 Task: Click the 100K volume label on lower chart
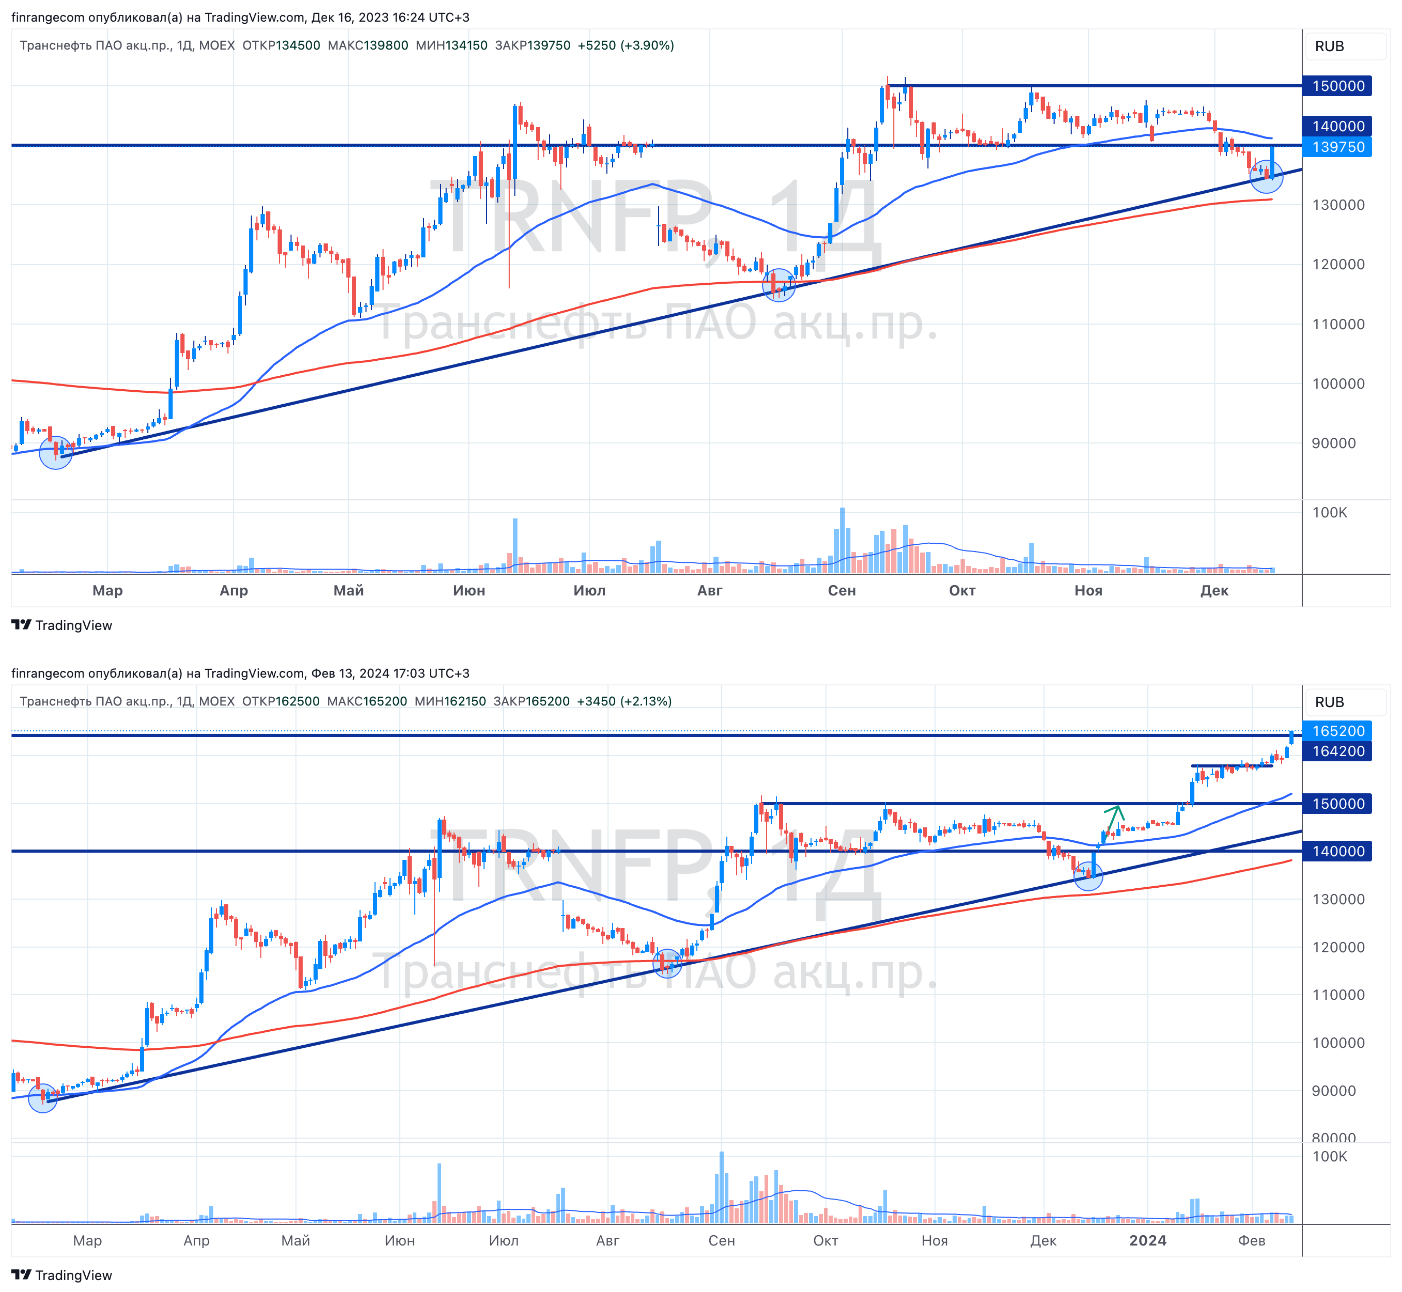(1330, 1156)
